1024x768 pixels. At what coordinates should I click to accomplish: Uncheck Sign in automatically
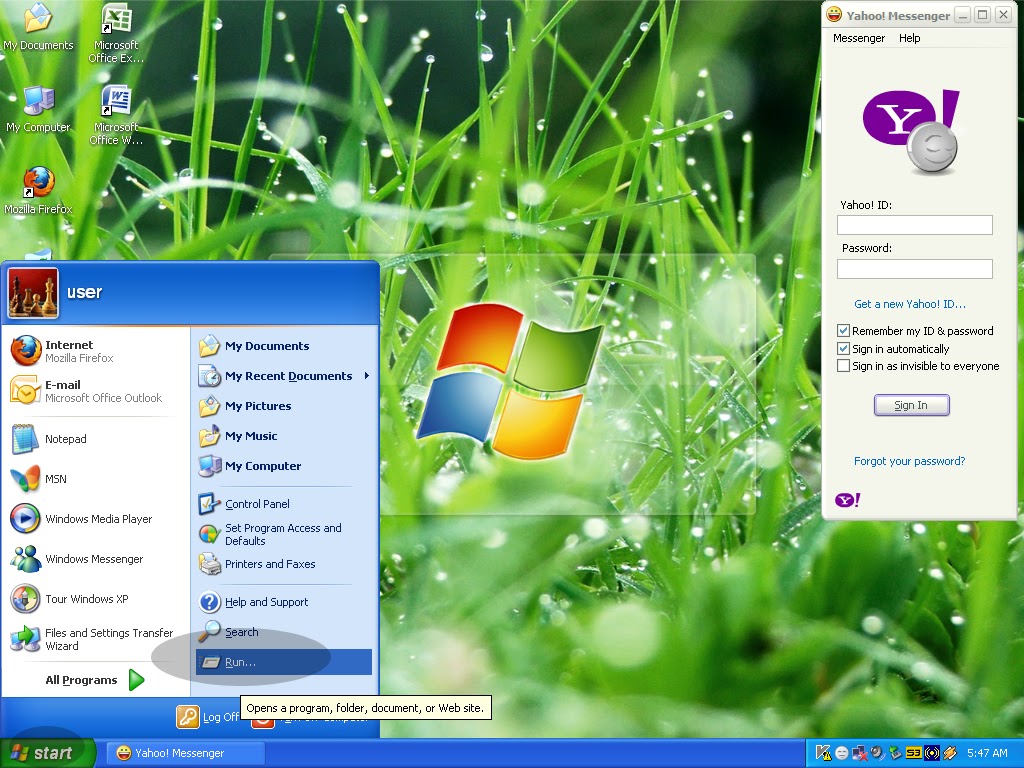(x=843, y=348)
